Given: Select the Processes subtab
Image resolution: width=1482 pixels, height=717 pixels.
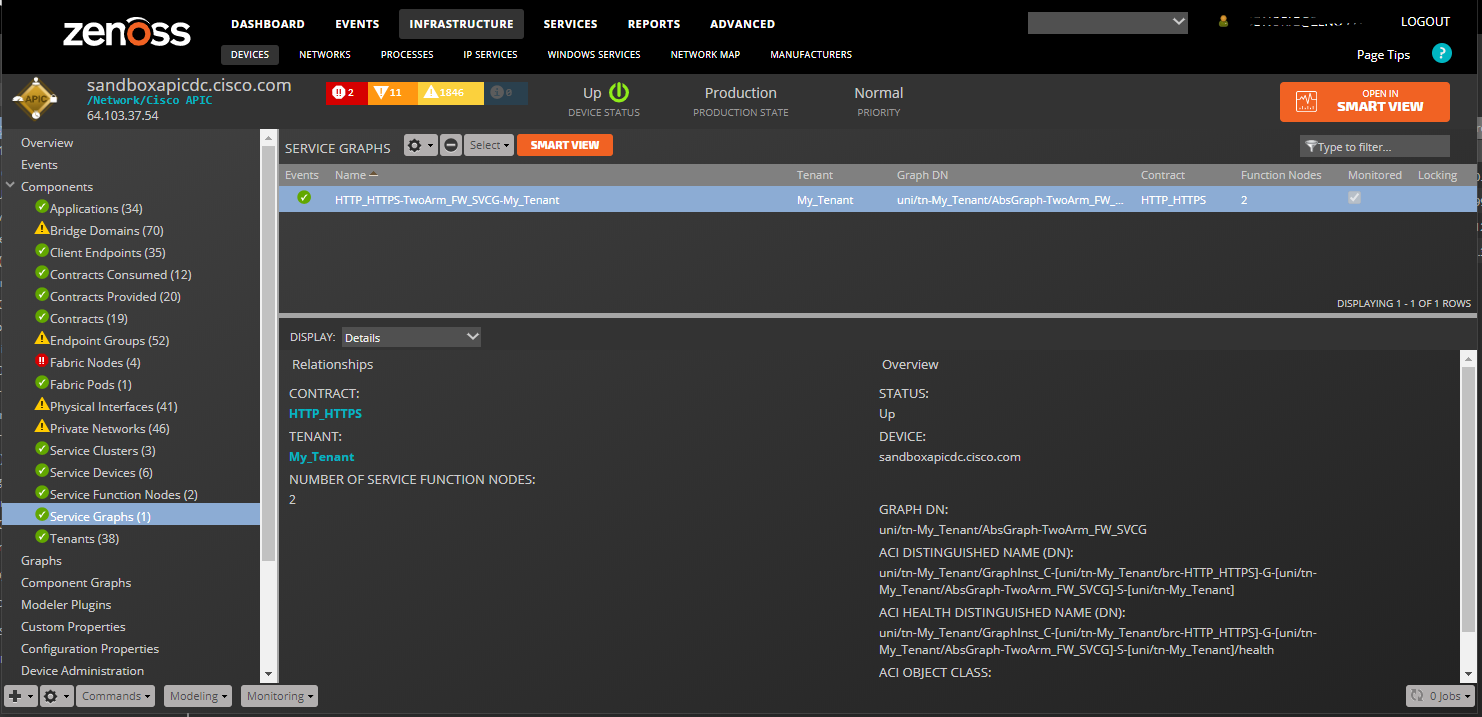Looking at the screenshot, I should tap(407, 55).
